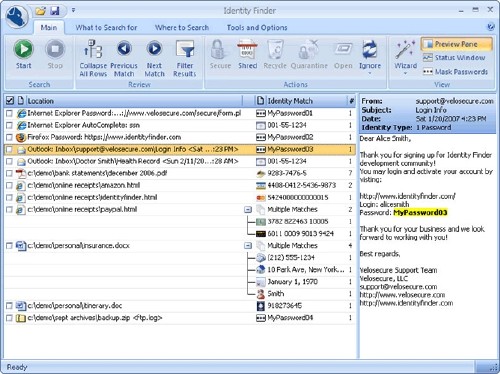Check the Outlook Login Info row checkbox

[9, 149]
